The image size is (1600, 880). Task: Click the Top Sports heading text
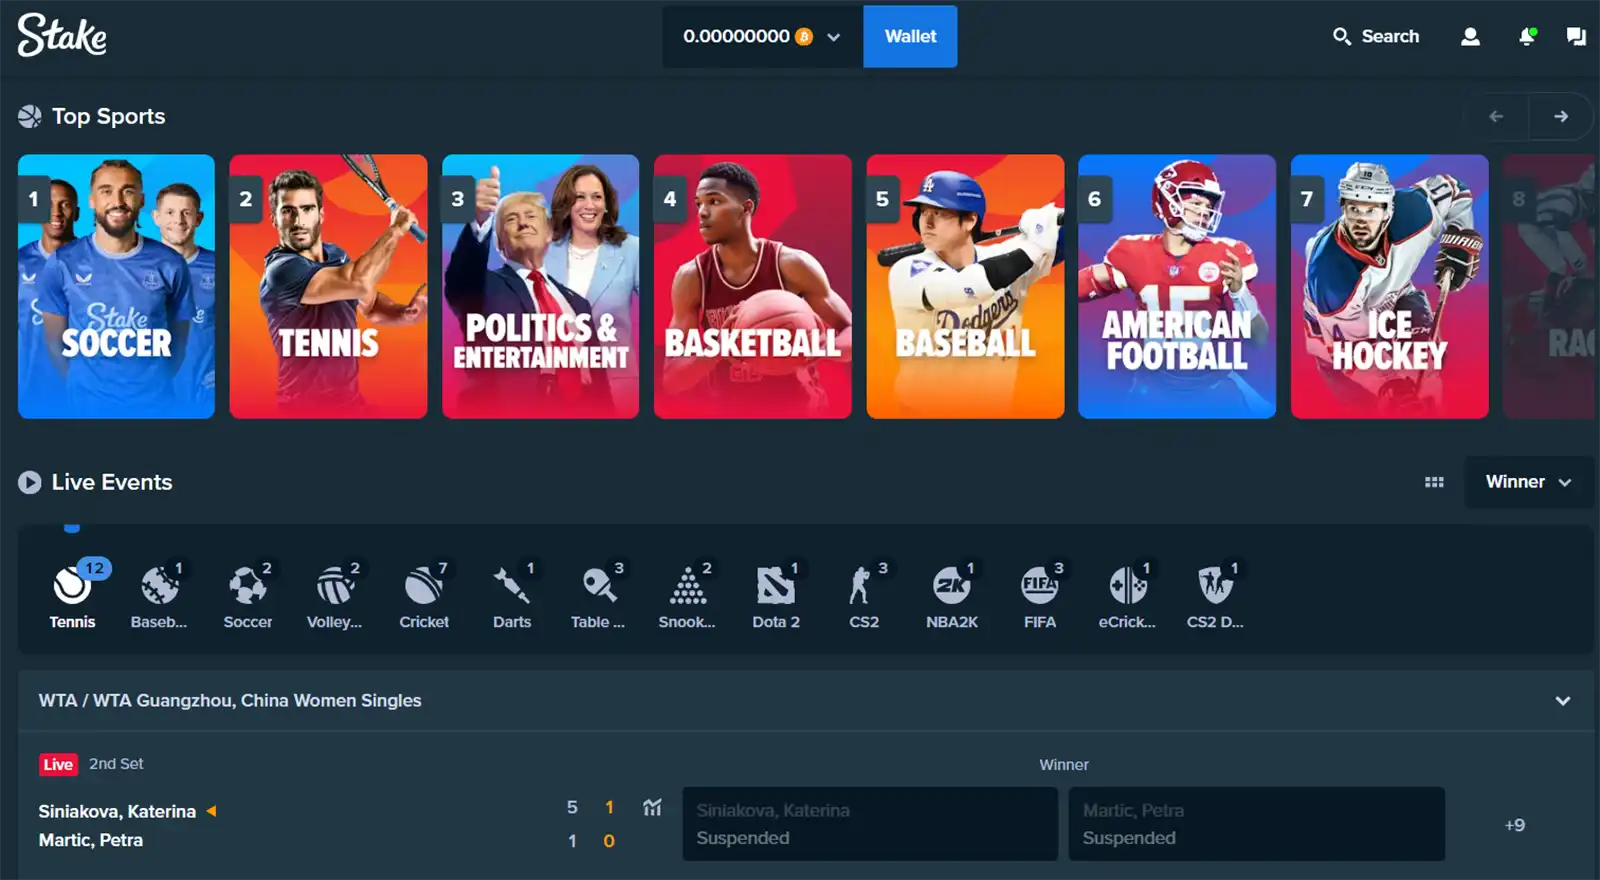(x=108, y=116)
